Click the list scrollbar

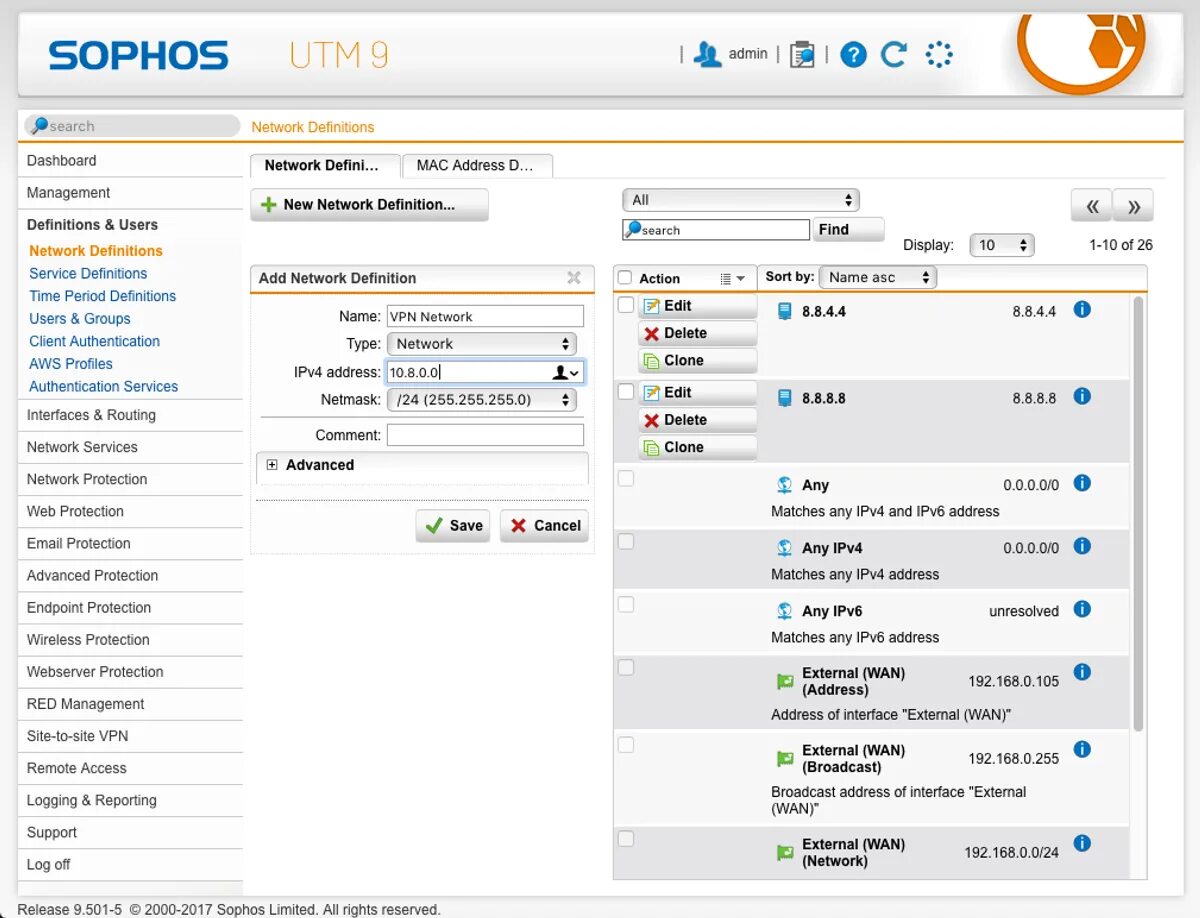pos(1138,512)
